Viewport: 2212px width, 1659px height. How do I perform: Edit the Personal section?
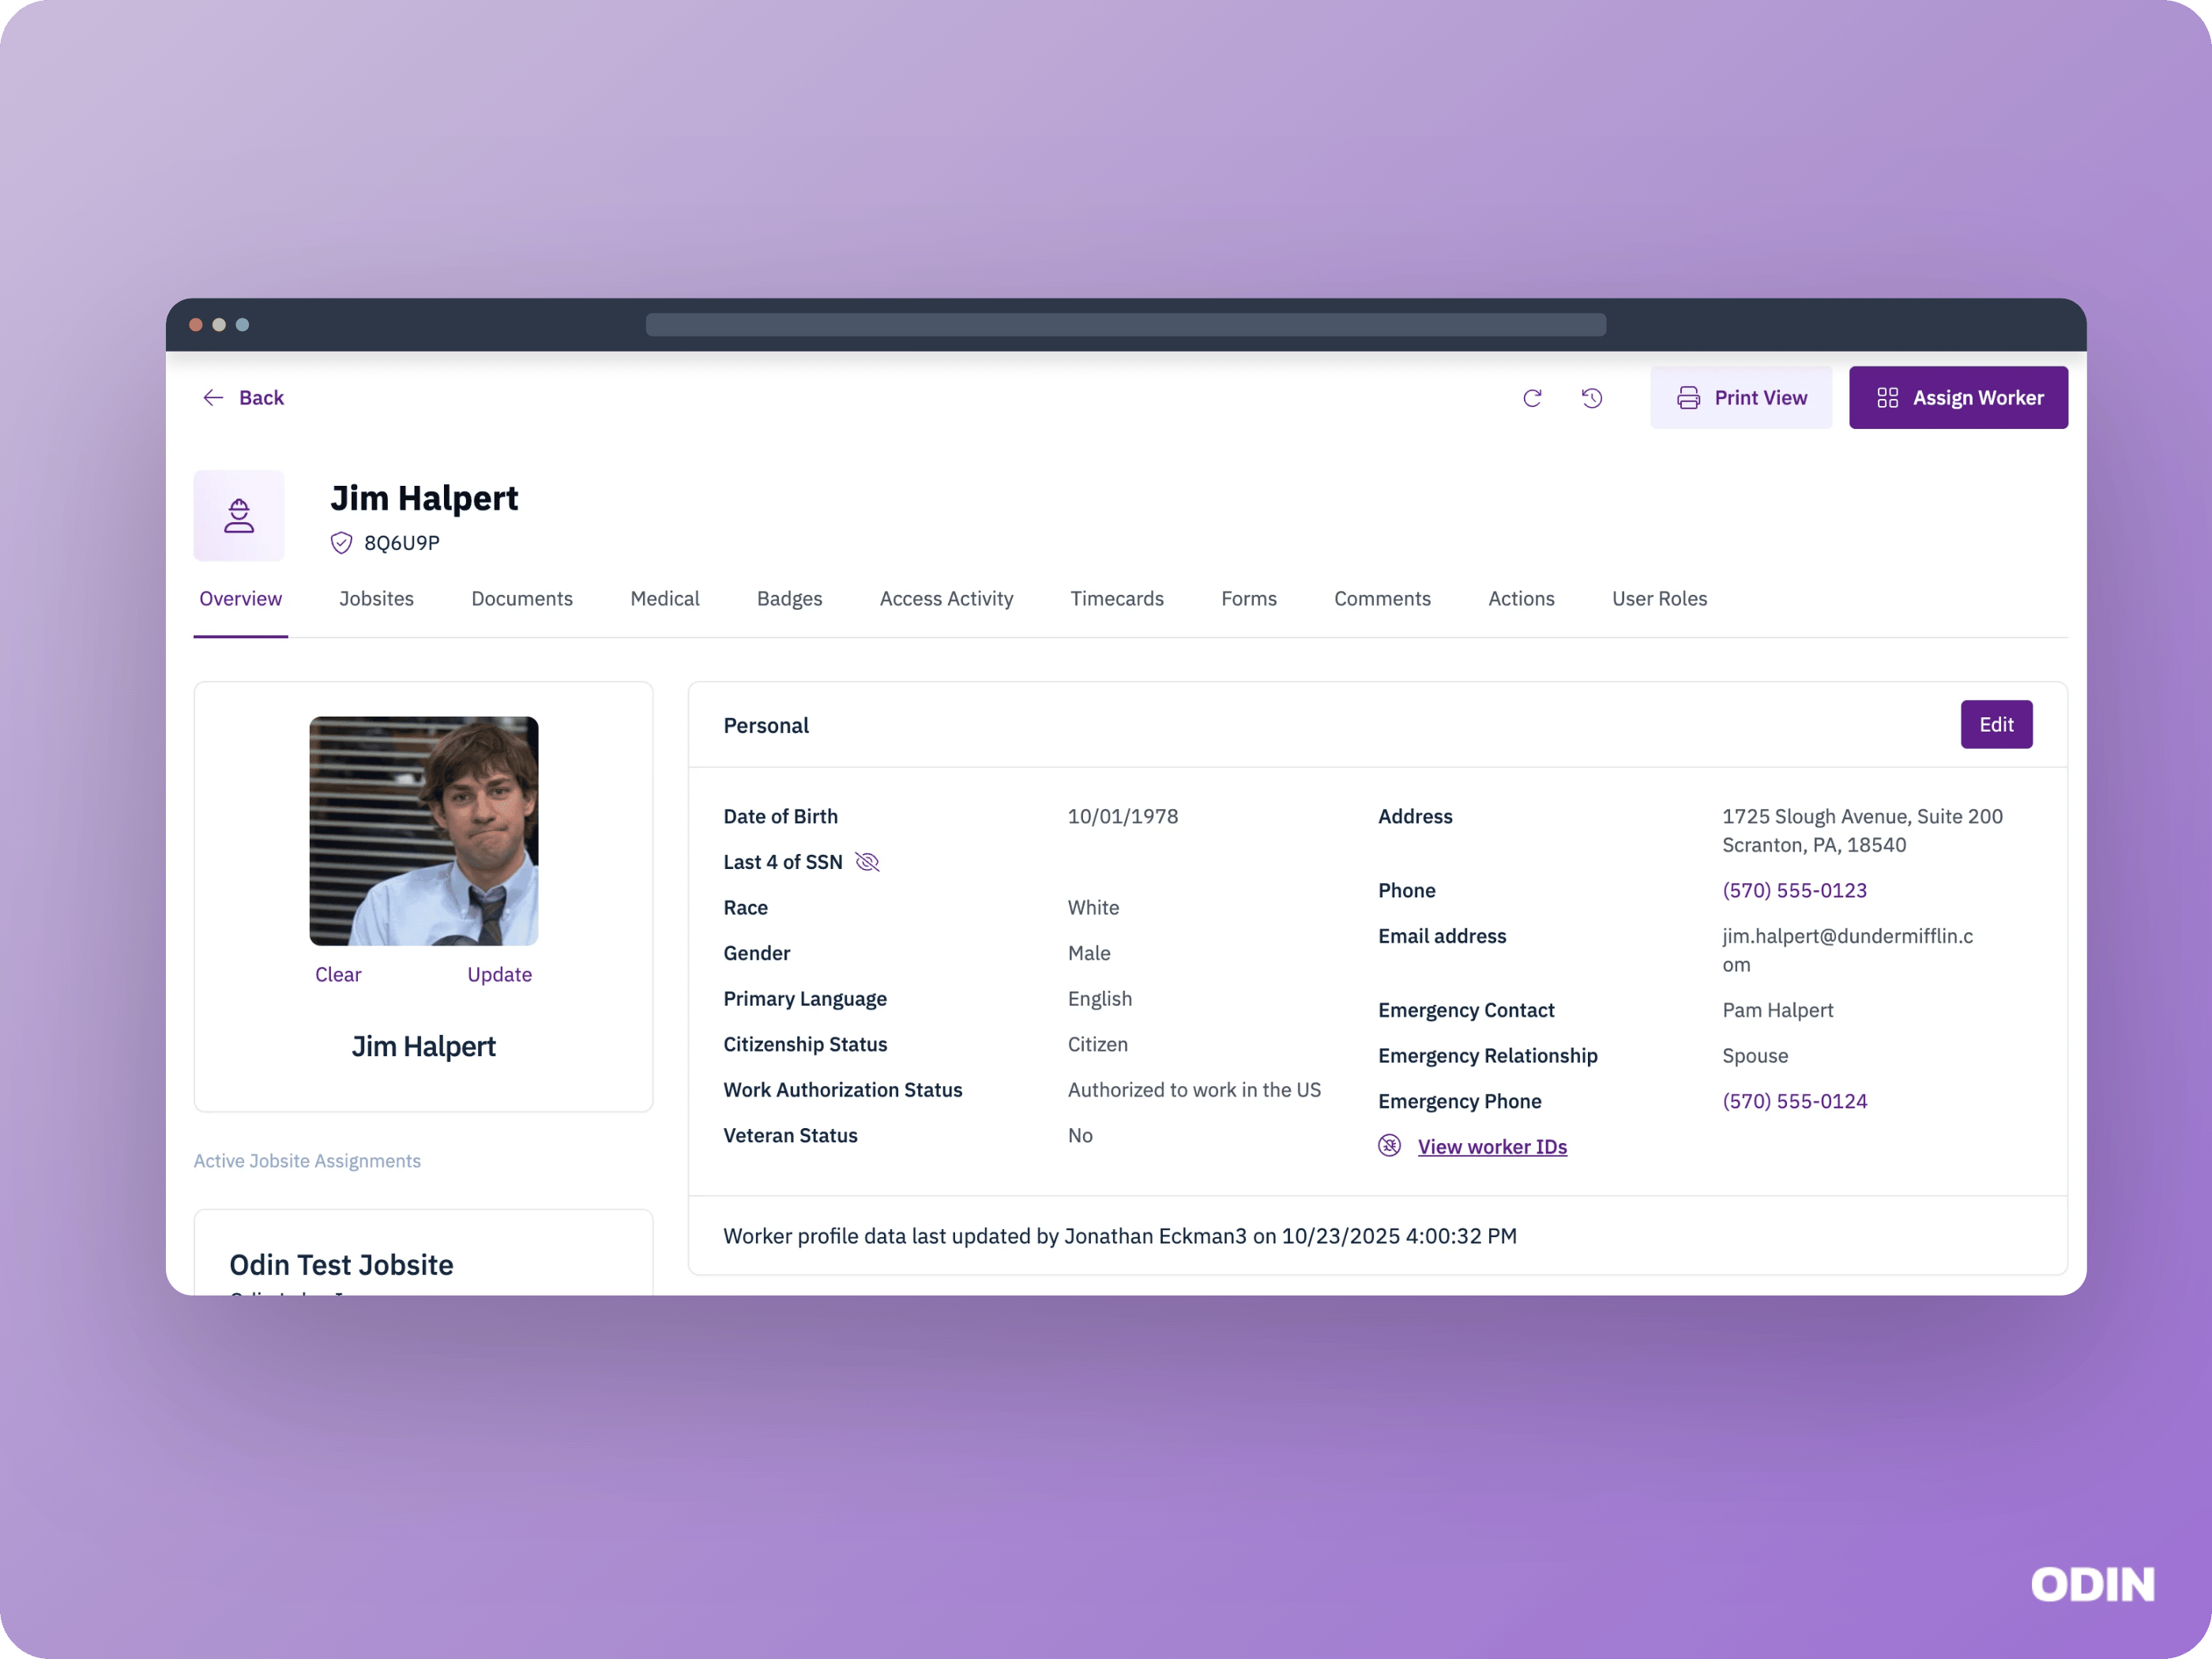coord(1996,725)
